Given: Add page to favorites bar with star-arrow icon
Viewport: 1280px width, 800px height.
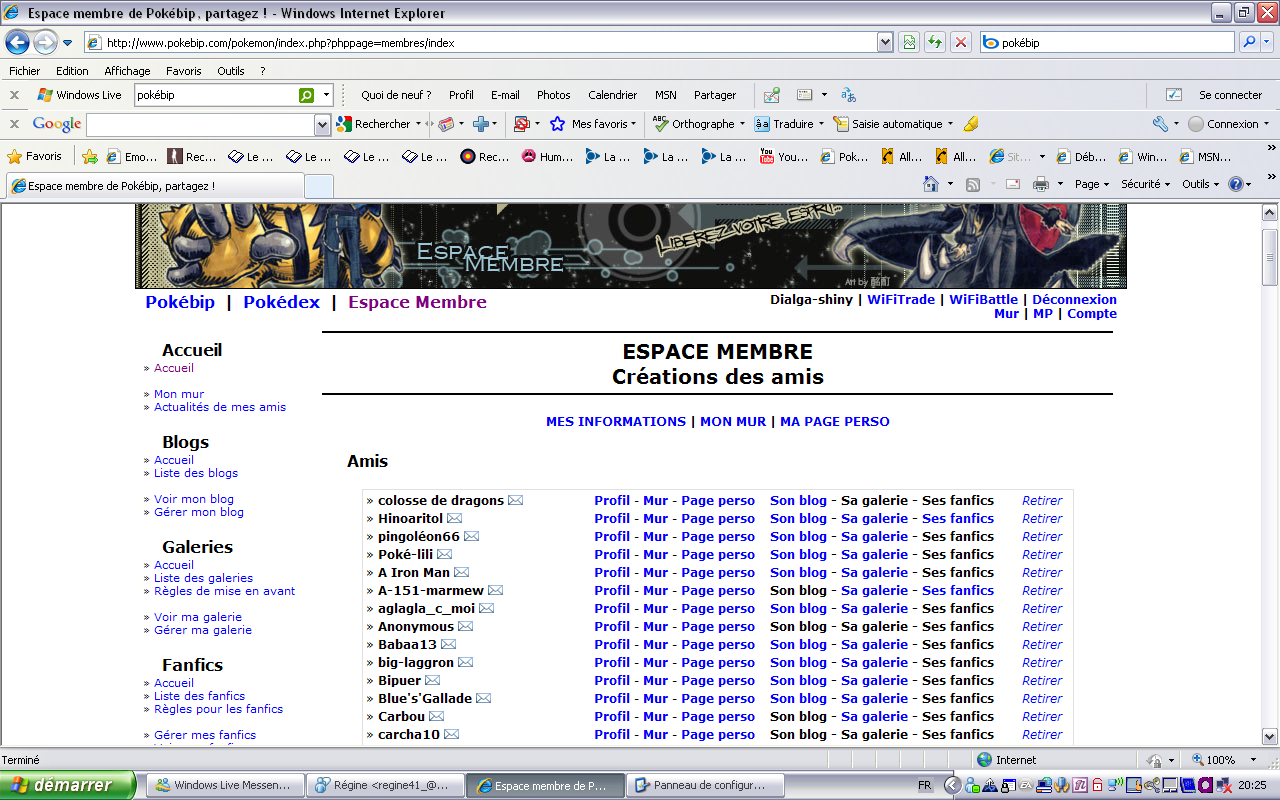Looking at the screenshot, I should 90,156.
